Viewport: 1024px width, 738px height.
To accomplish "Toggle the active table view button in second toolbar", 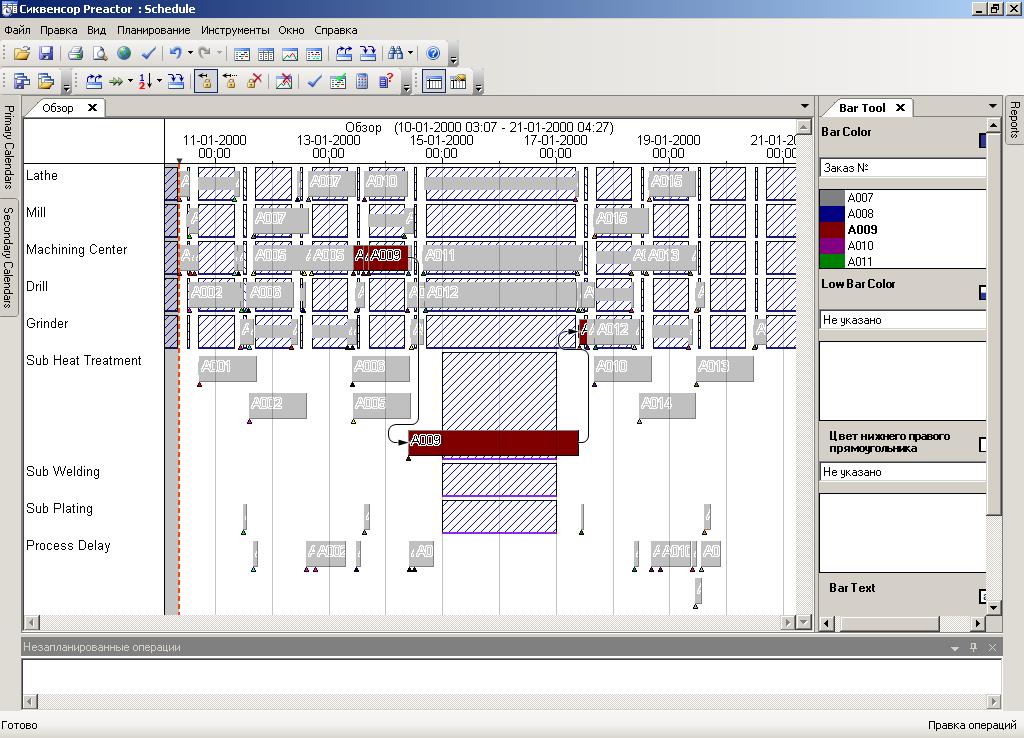I will [x=434, y=82].
